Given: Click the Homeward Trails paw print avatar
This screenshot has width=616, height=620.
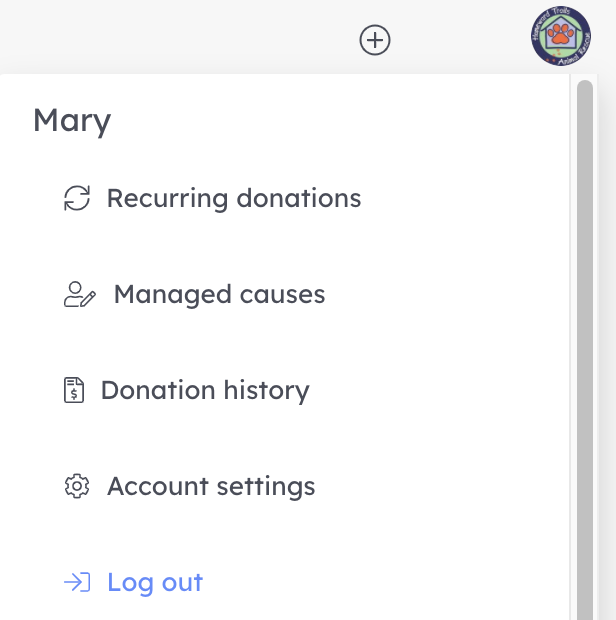Looking at the screenshot, I should [x=561, y=36].
